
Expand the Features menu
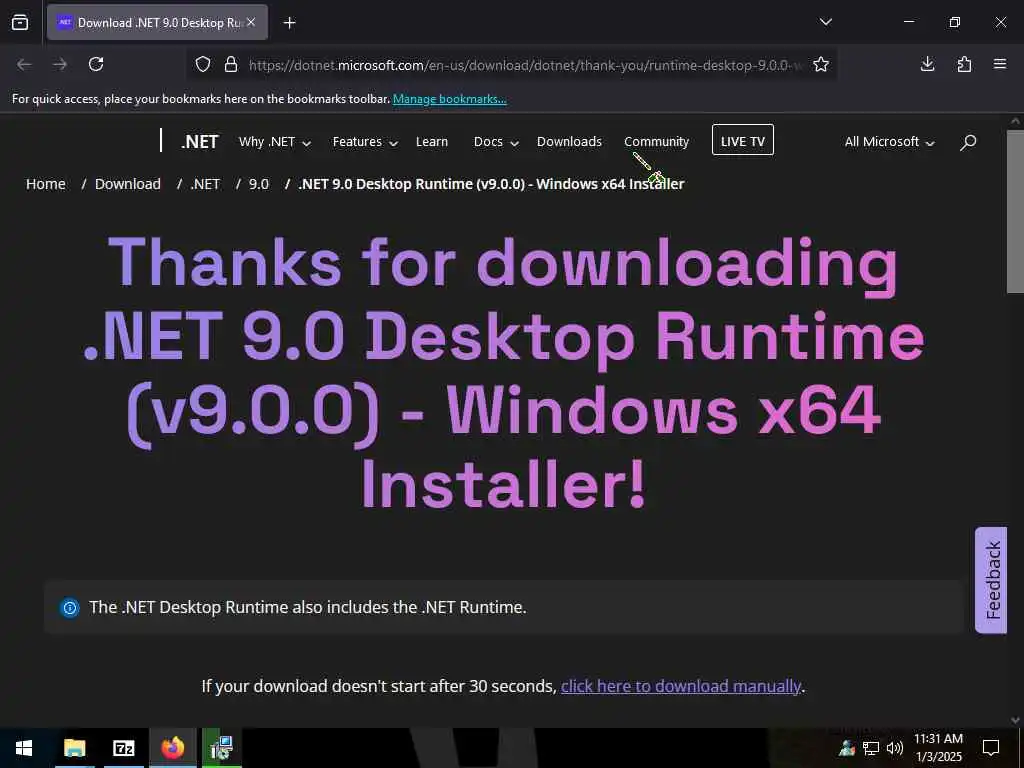(x=365, y=142)
